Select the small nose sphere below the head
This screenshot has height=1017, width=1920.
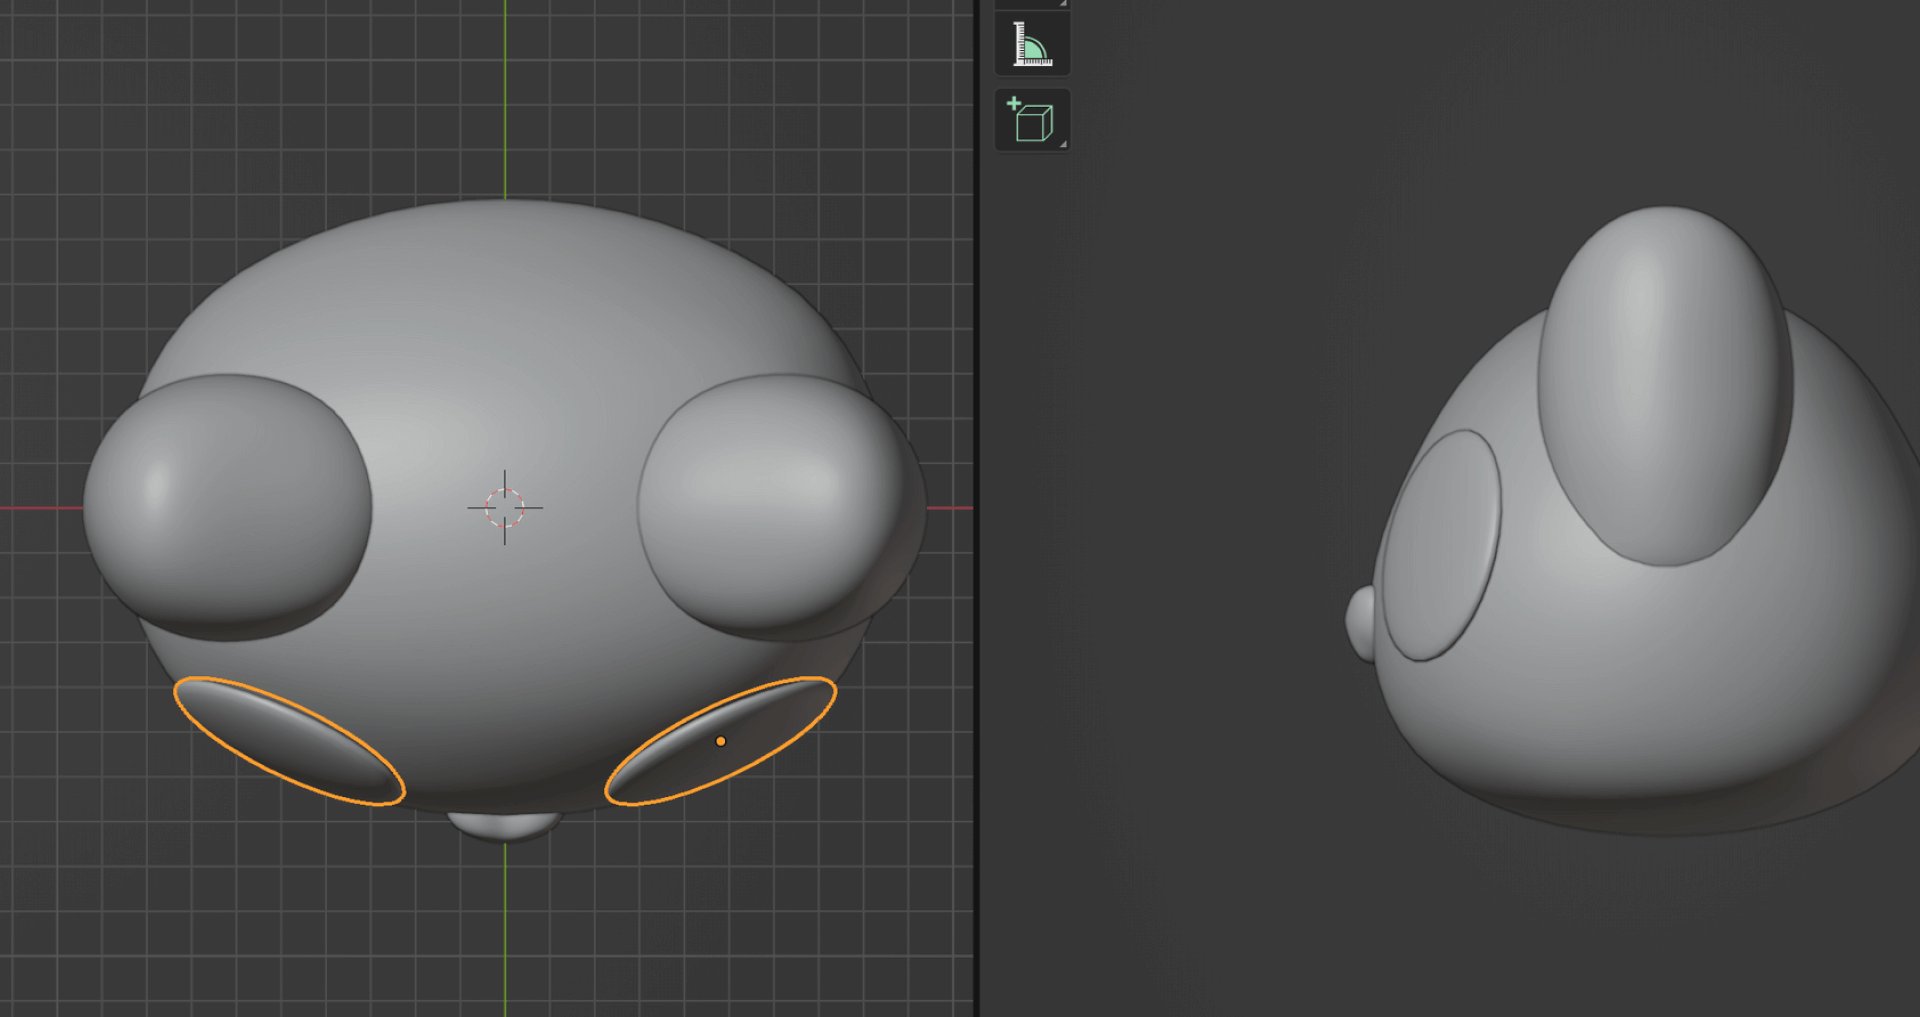505,825
